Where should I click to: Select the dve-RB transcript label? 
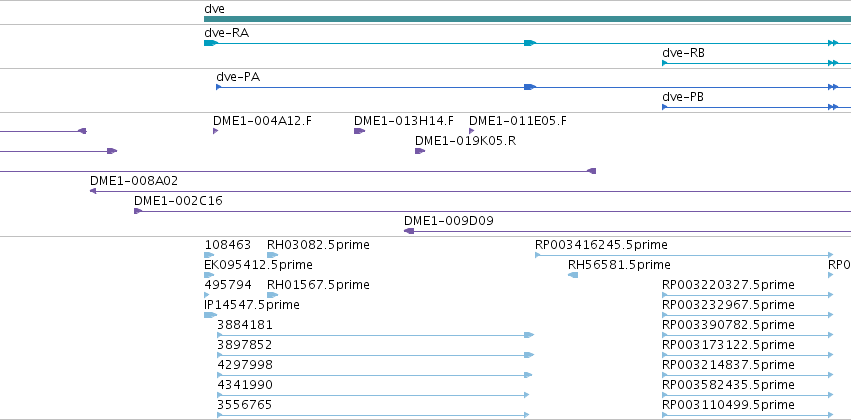click(683, 53)
